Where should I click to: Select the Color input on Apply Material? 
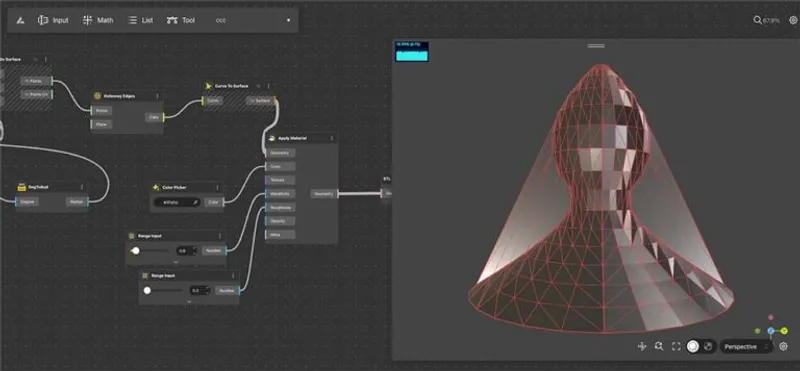pyautogui.click(x=280, y=166)
